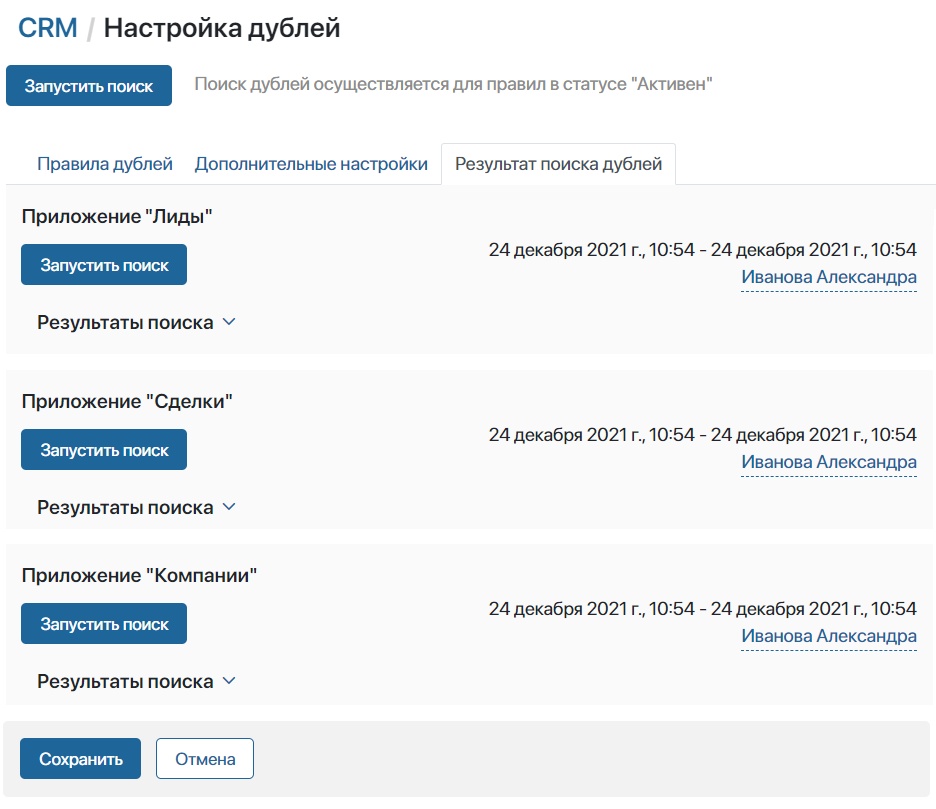936x809 pixels.
Task: Click the Приложение "Компании" heading
Action: click(139, 575)
